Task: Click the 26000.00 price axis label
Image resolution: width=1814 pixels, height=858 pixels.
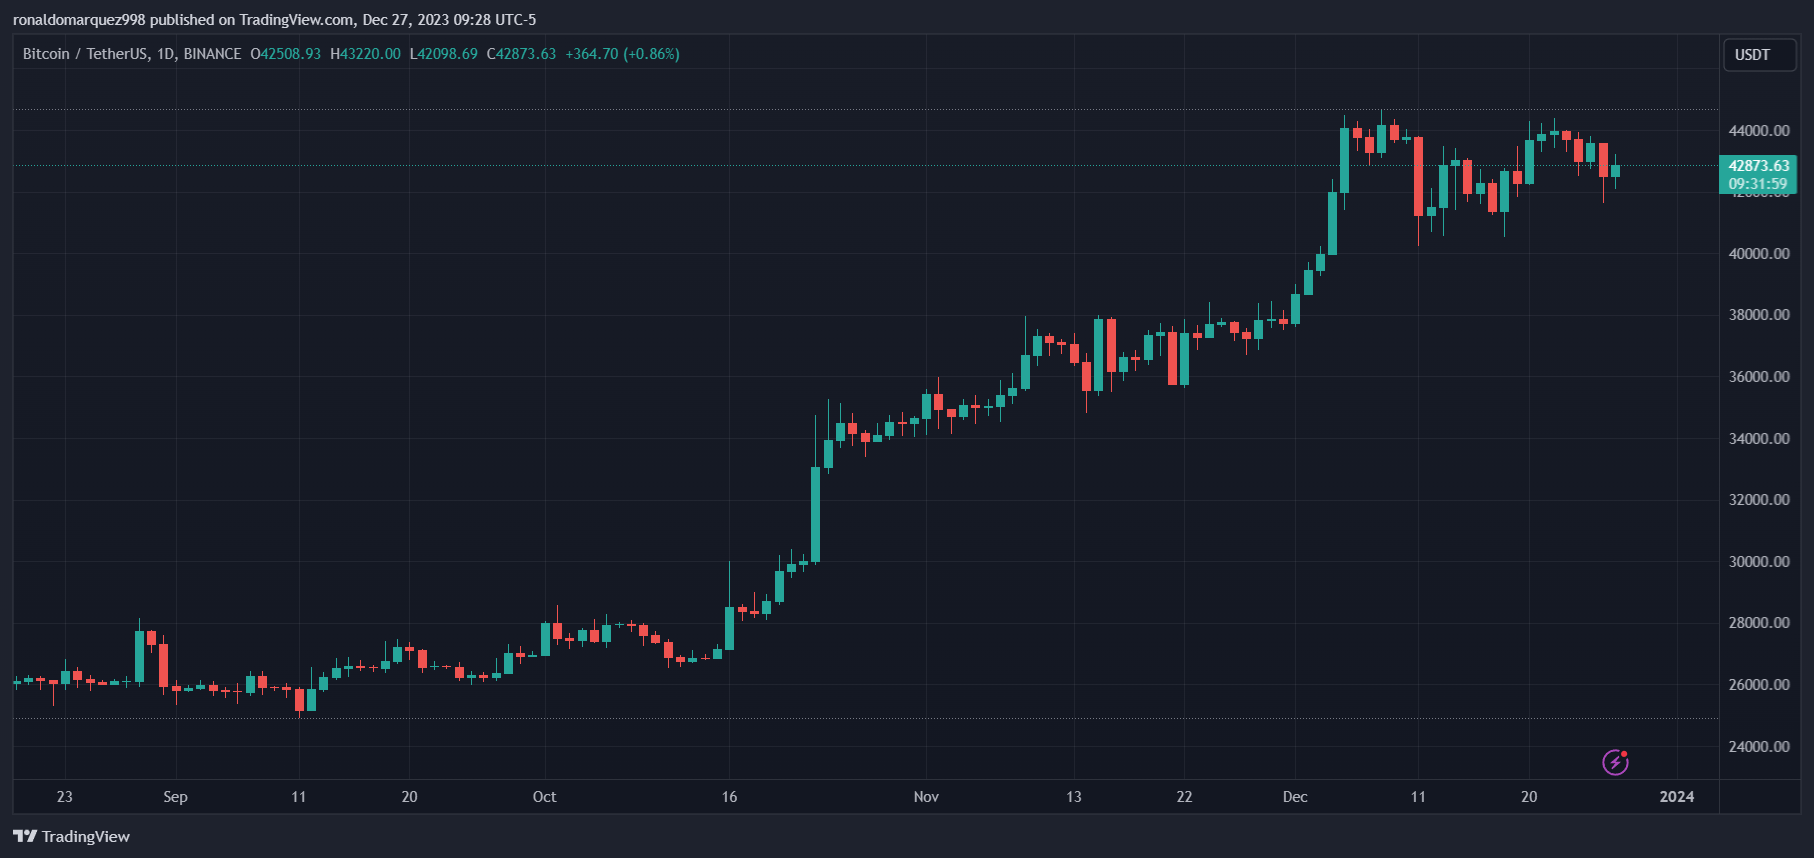Action: [1759, 685]
